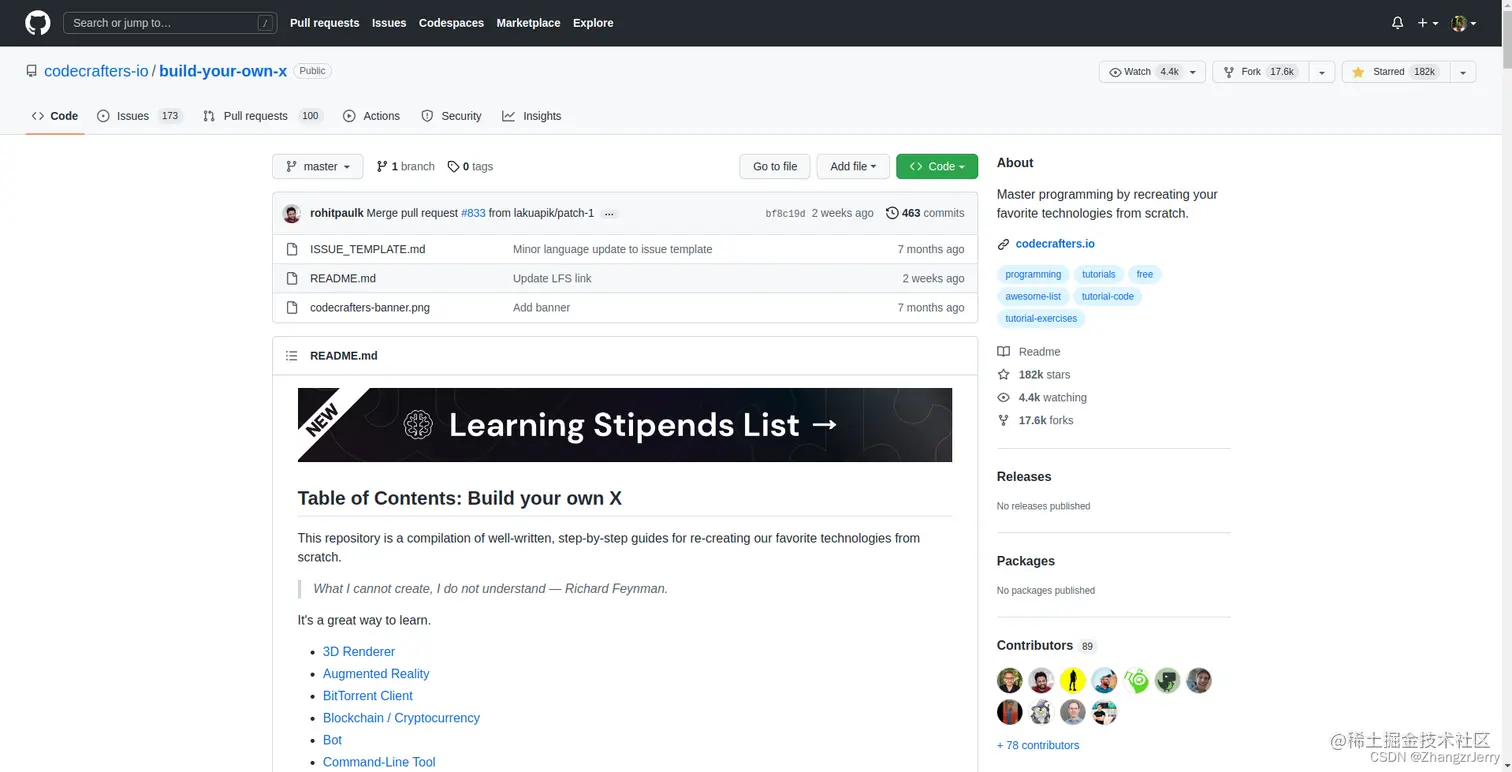
Task: Toggle the Starred button
Action: pos(1395,72)
